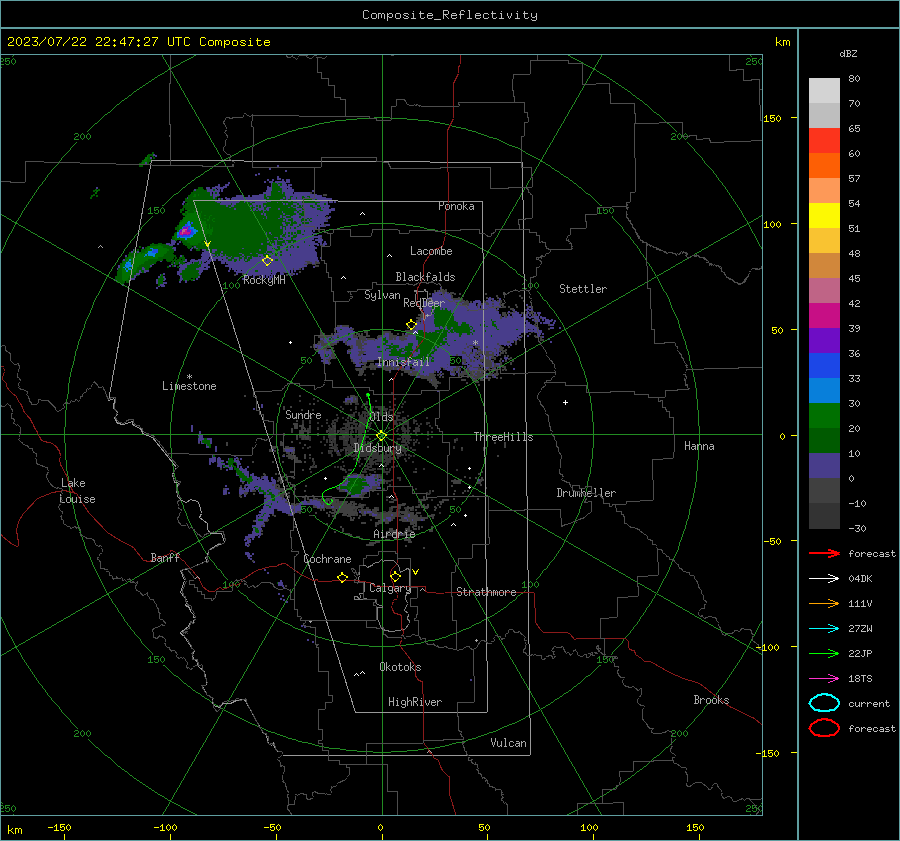The width and height of the screenshot is (900, 841).
Task: Click the Innisfail city label
Action: click(404, 362)
